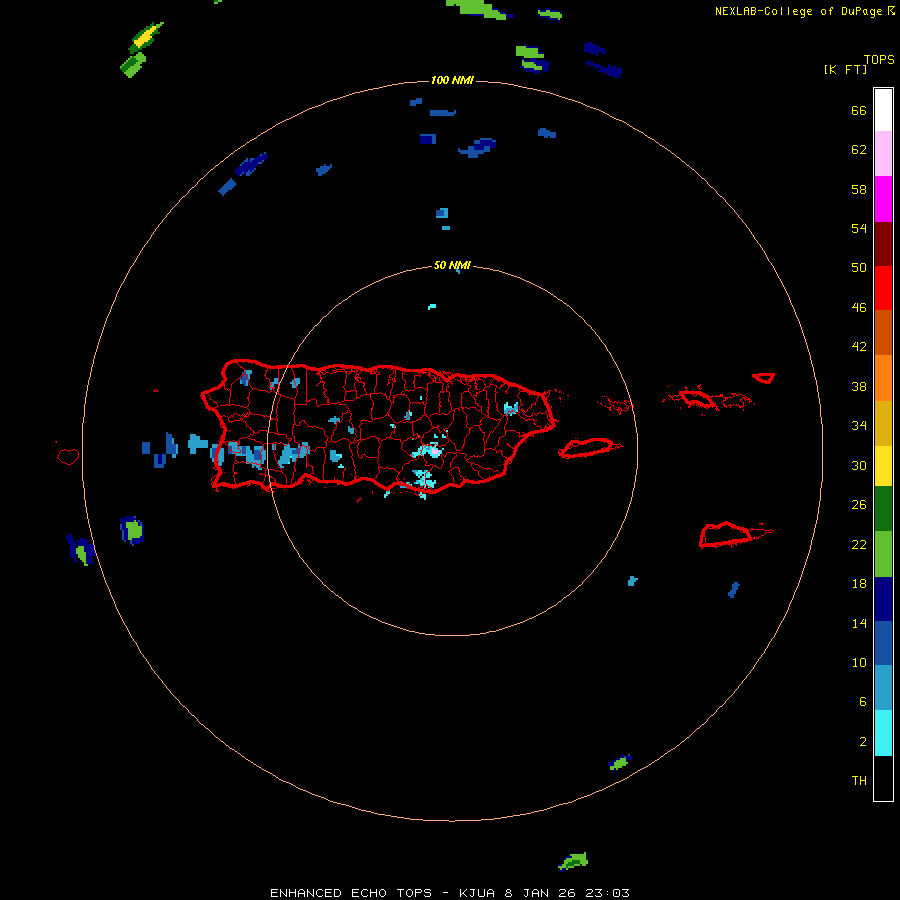Click the 62 value on the legend
Viewport: 900px width, 900px height.
point(859,149)
